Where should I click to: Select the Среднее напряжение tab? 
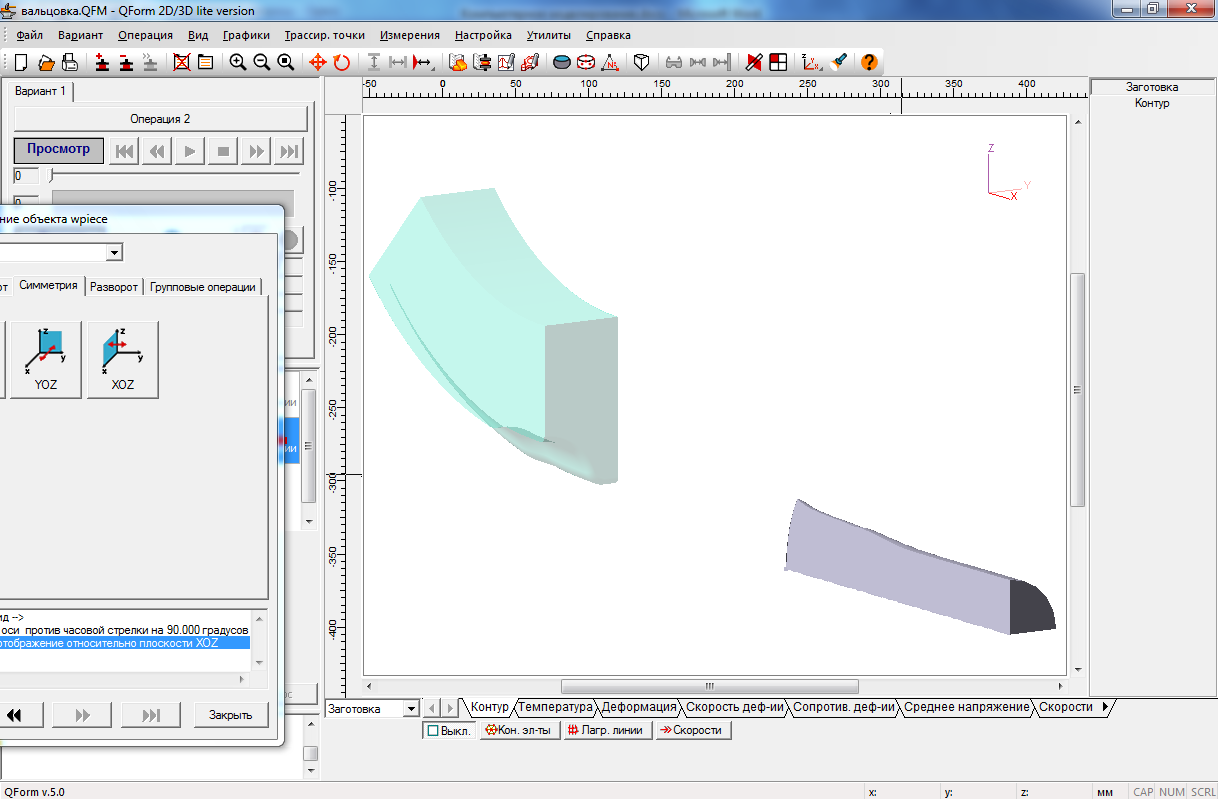coord(967,707)
